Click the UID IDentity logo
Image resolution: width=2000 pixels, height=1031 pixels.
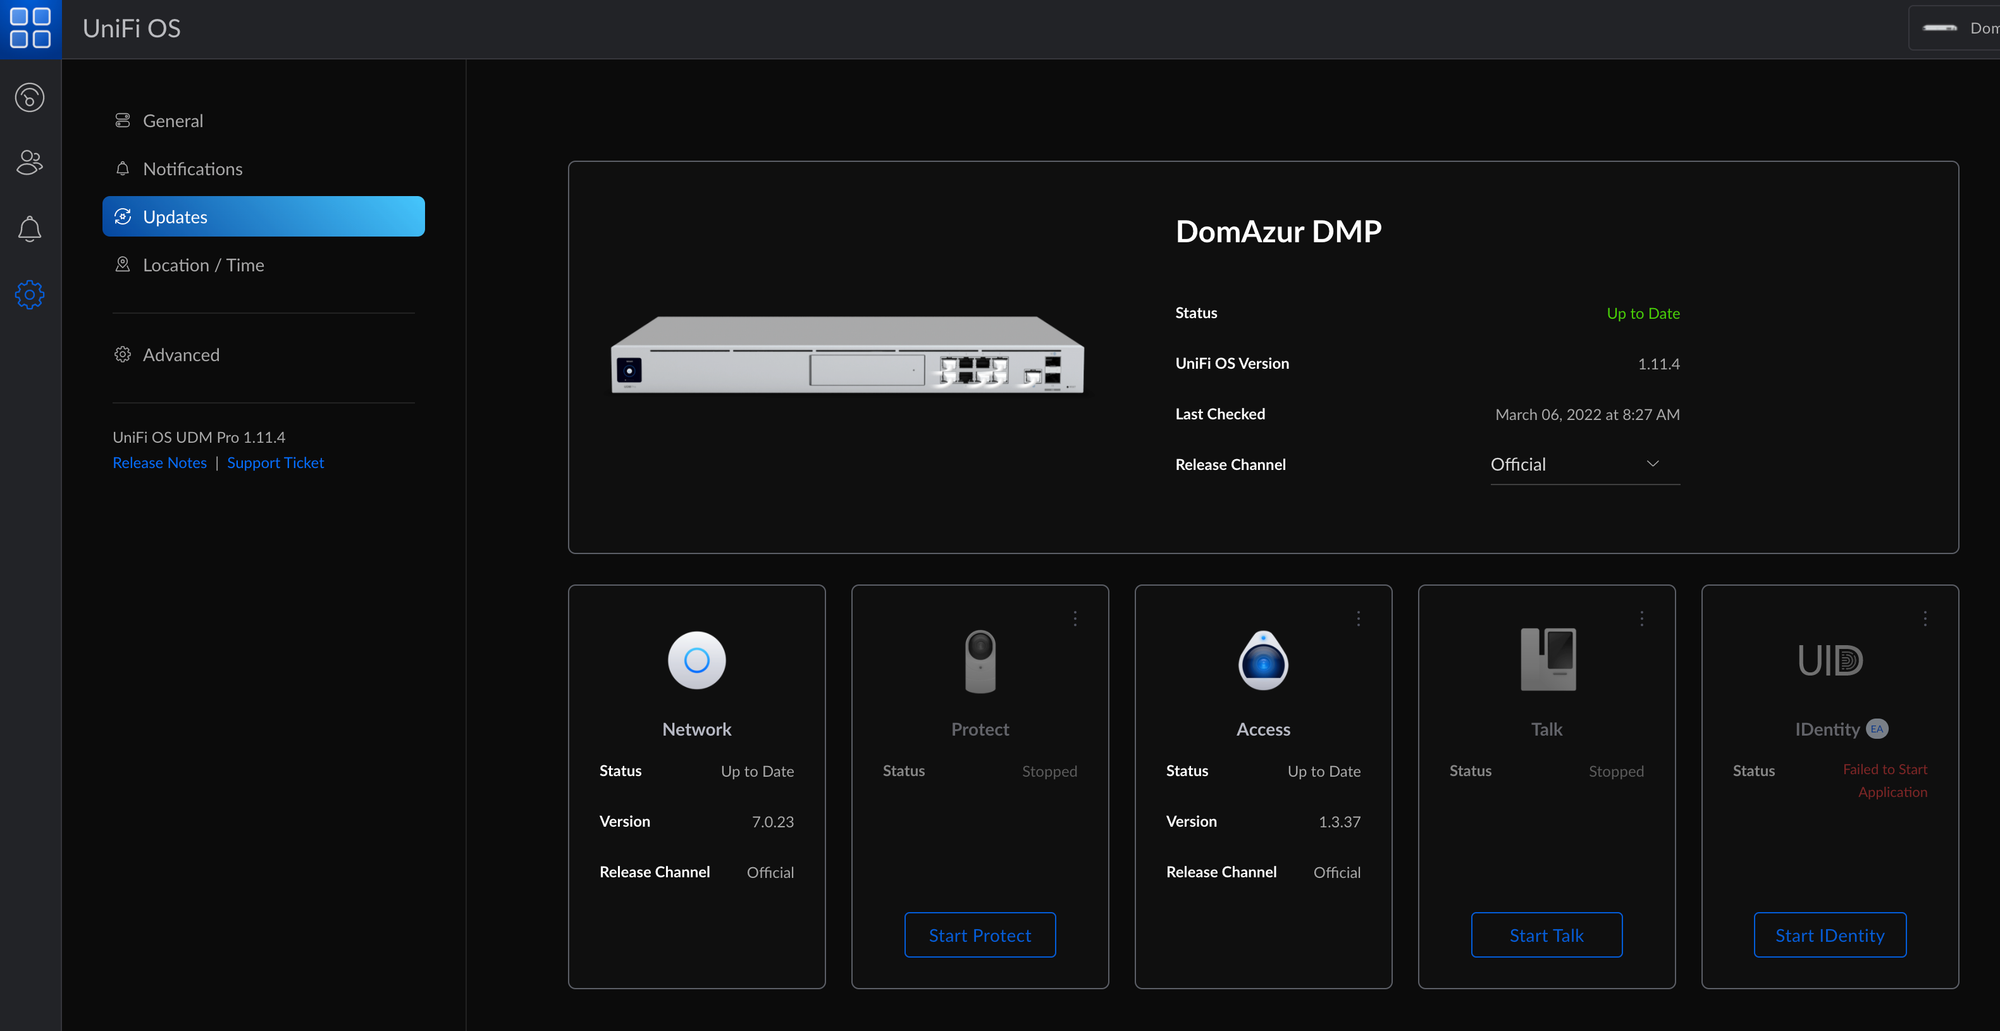click(1830, 660)
